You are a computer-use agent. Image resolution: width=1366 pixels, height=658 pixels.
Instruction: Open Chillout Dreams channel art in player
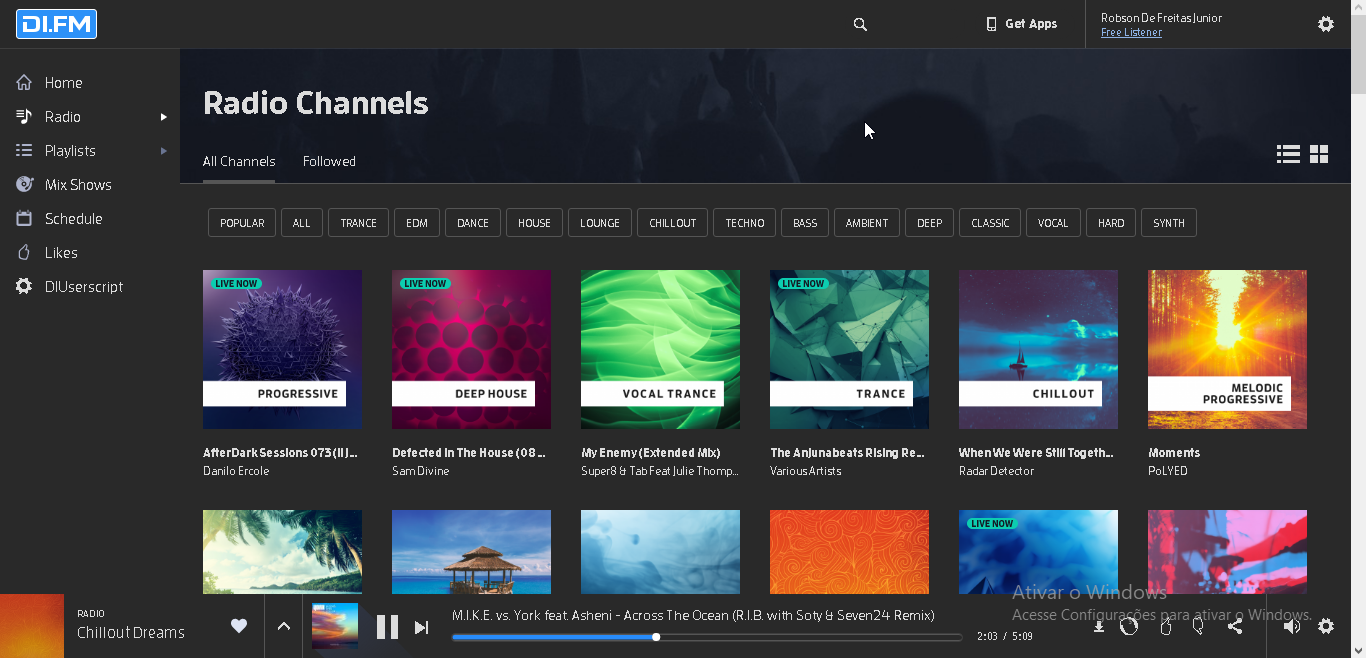(32, 626)
